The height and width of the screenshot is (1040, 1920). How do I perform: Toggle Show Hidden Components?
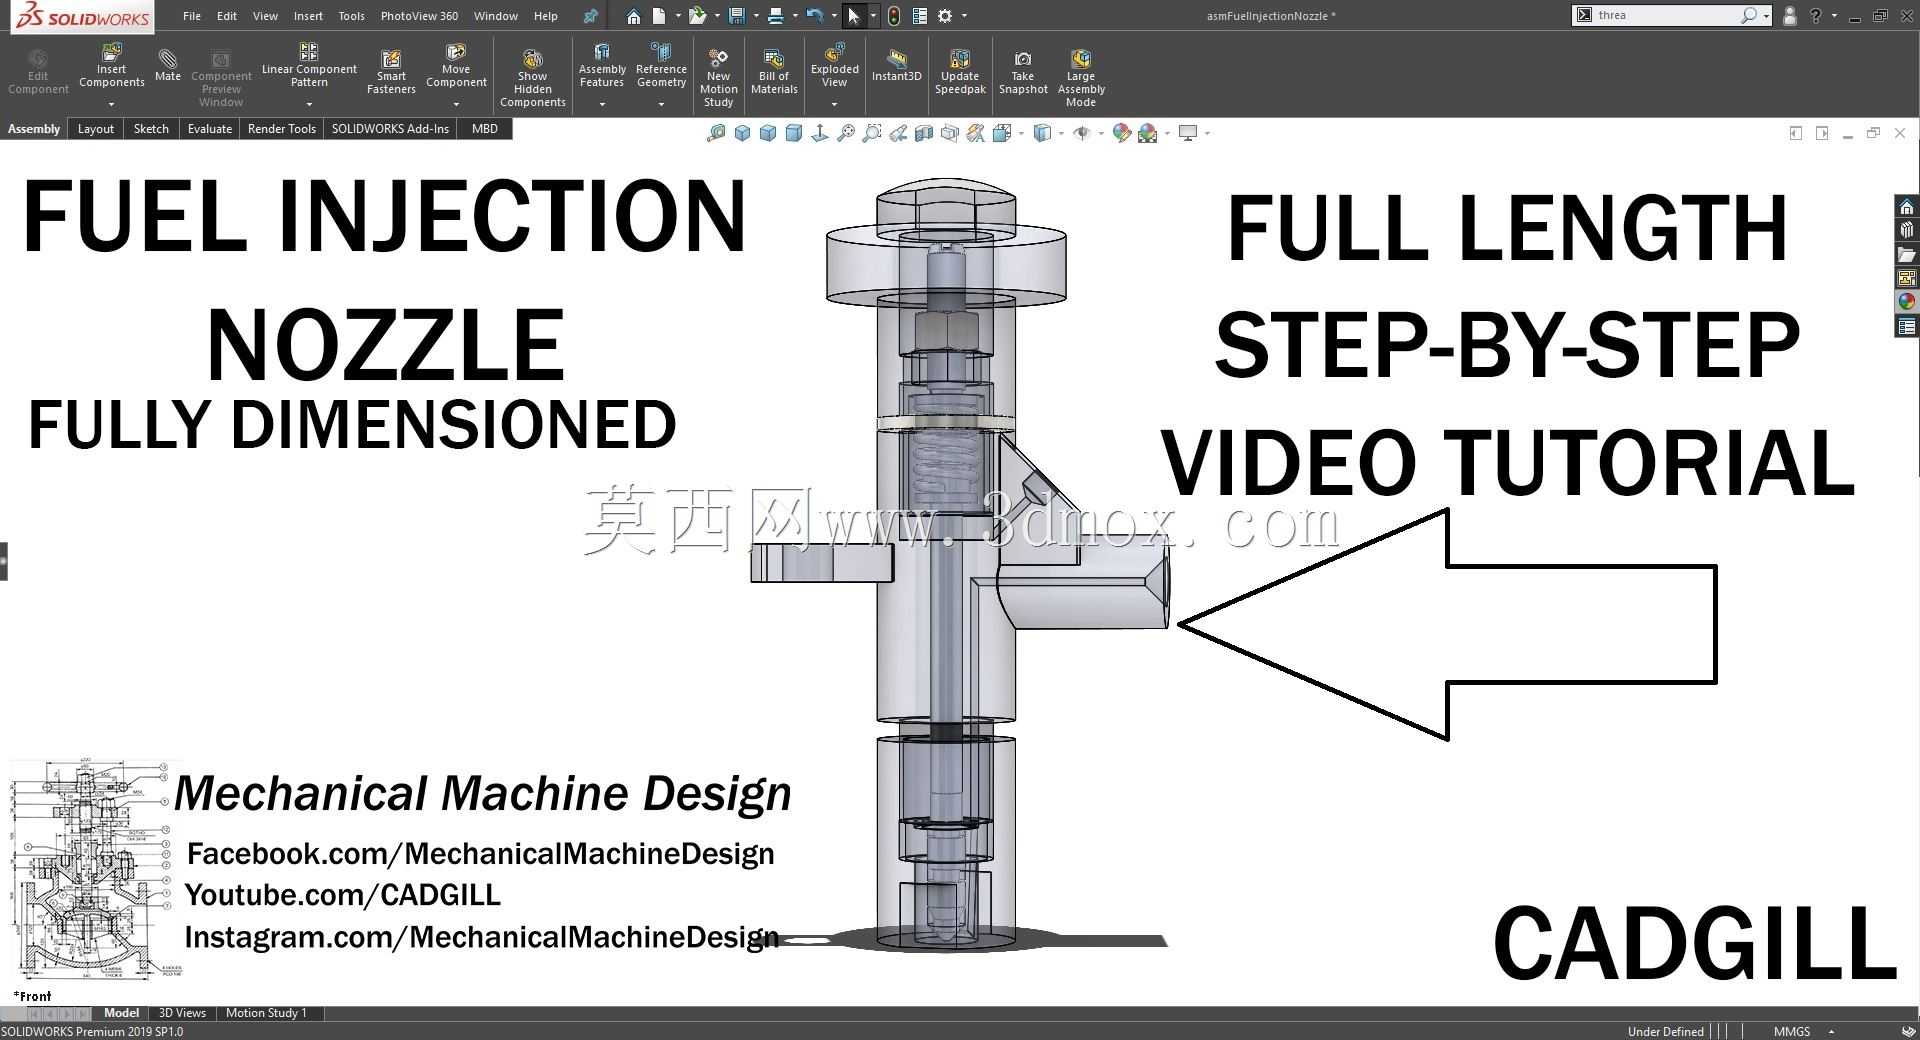[x=533, y=78]
